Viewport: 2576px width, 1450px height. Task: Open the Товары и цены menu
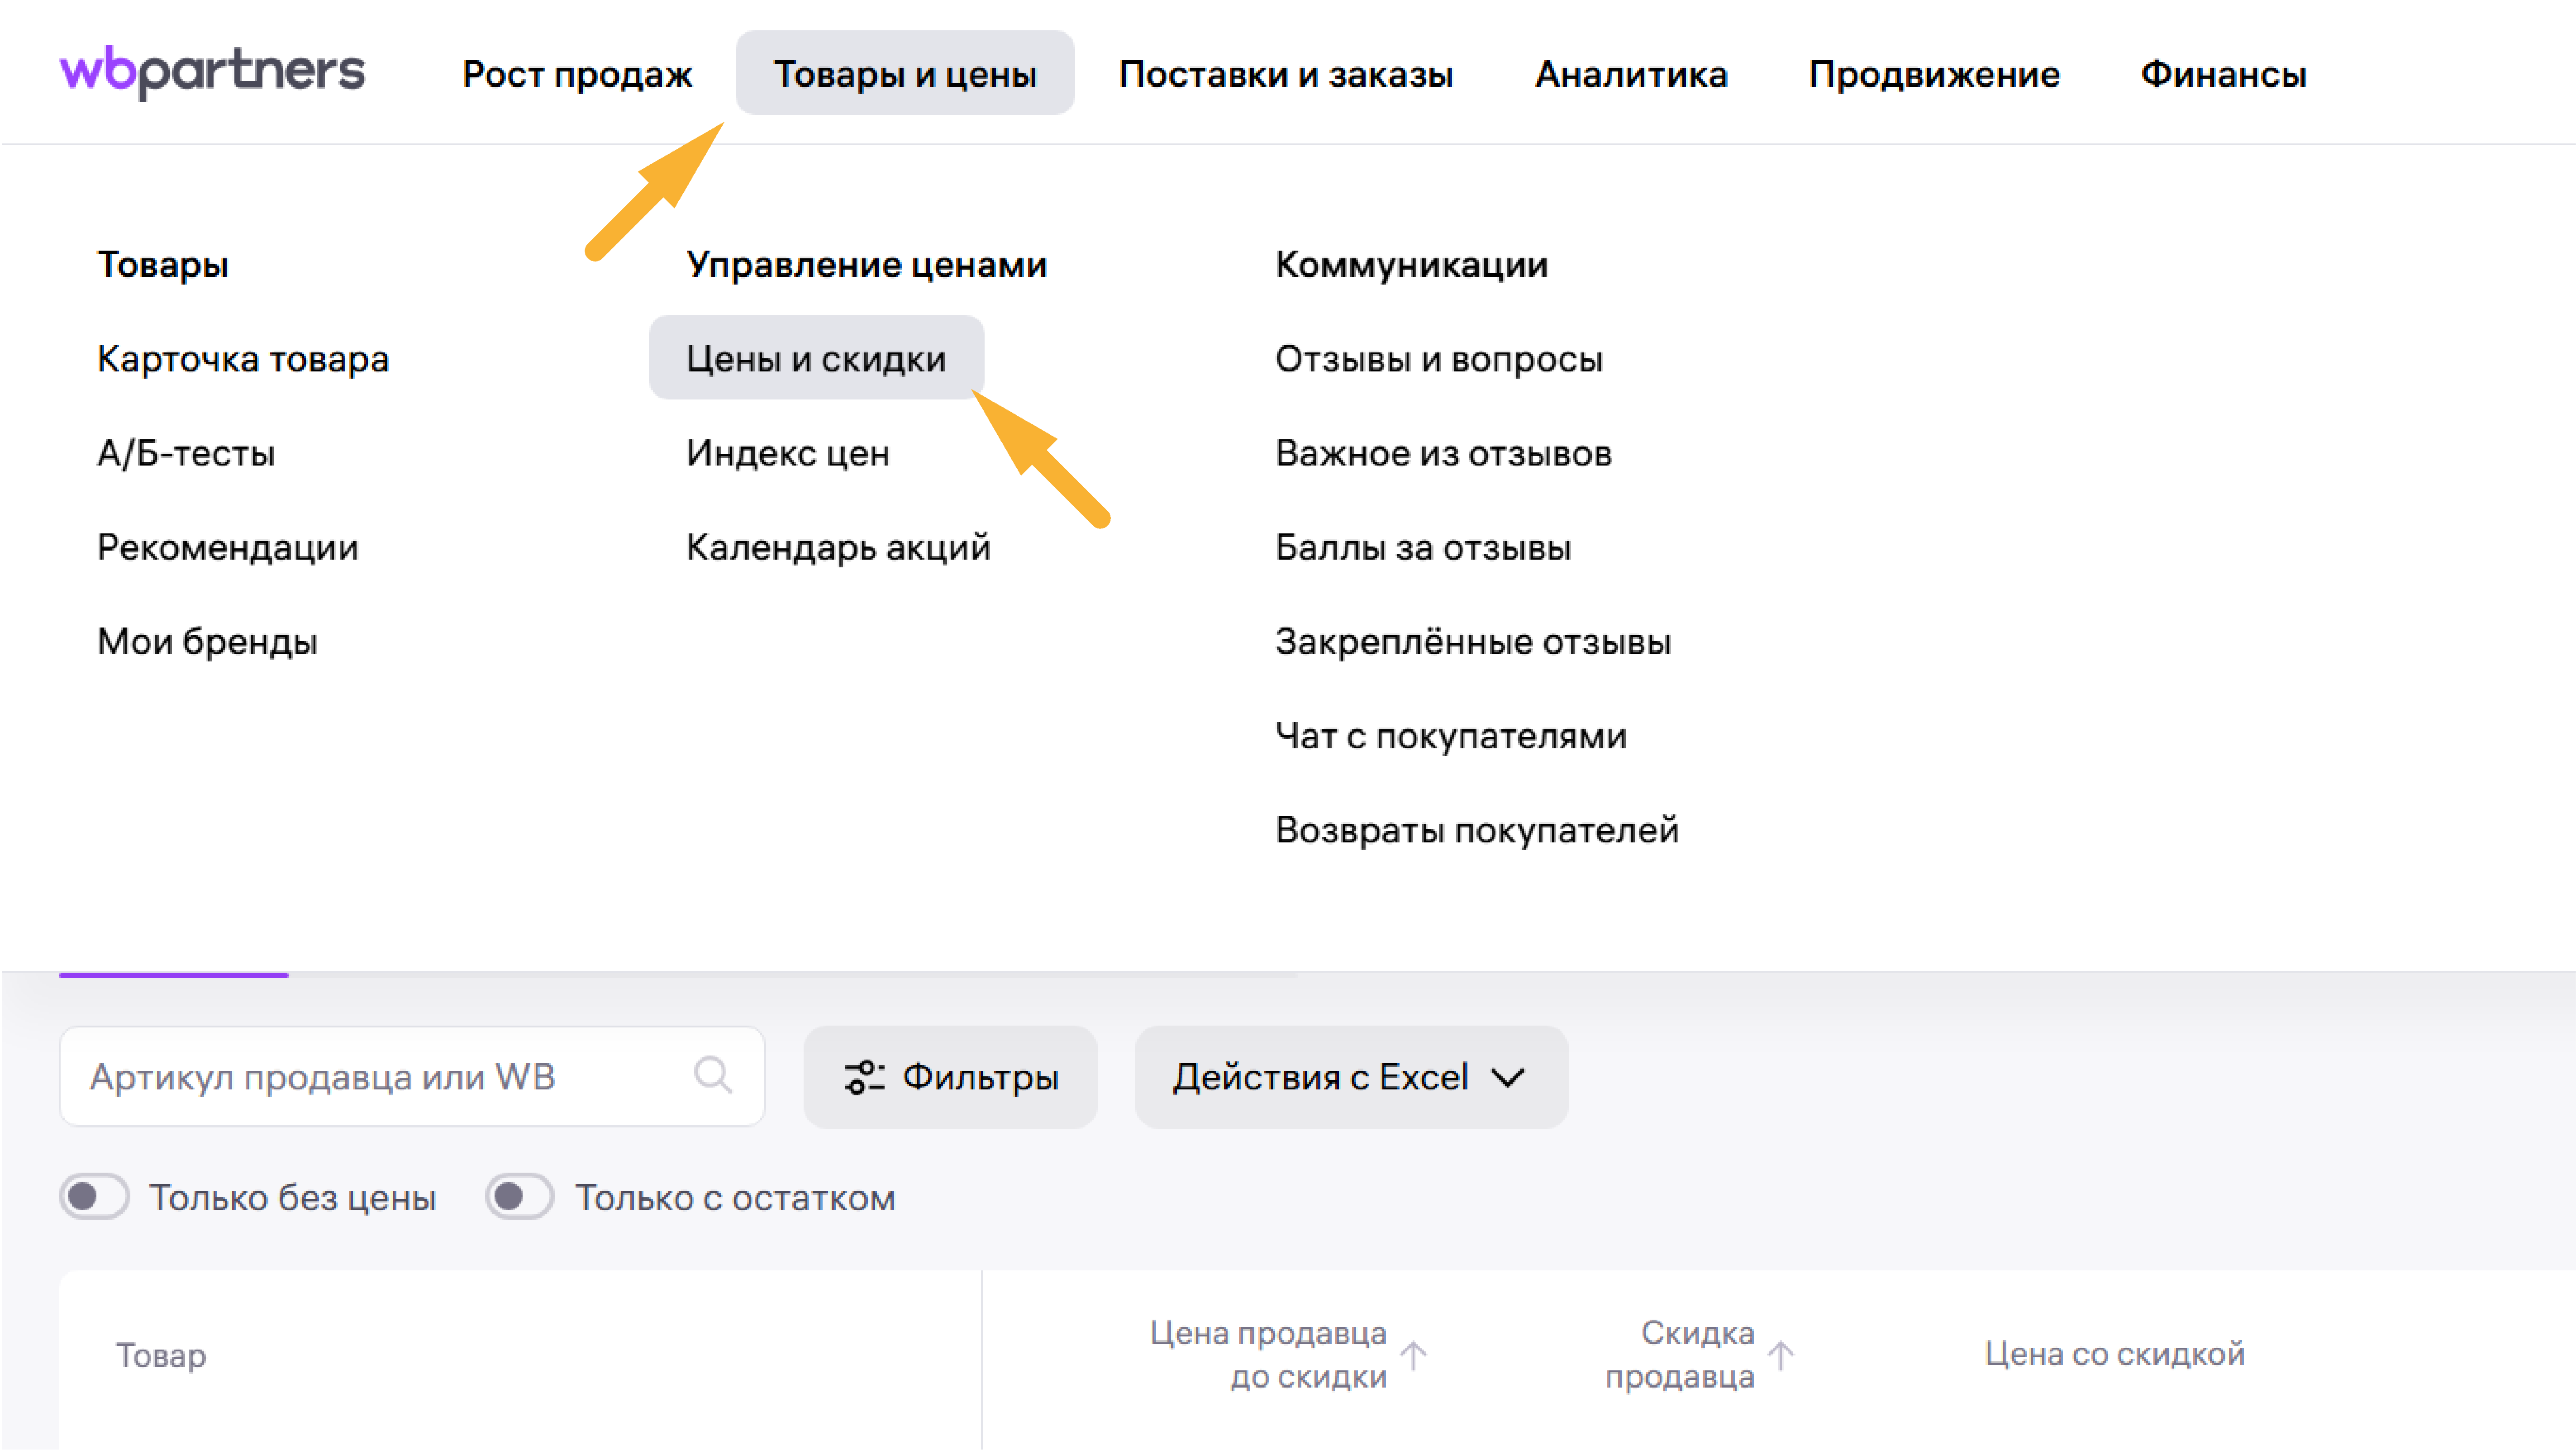(904, 72)
